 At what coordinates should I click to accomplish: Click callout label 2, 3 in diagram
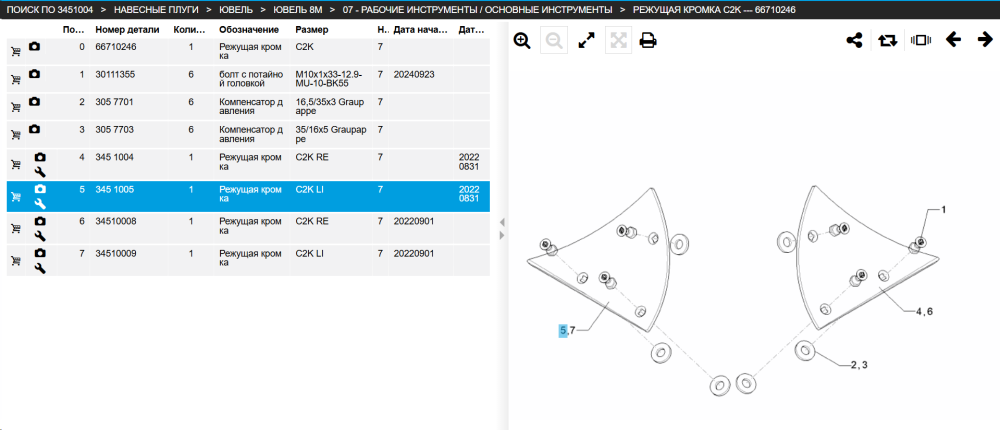(x=859, y=365)
